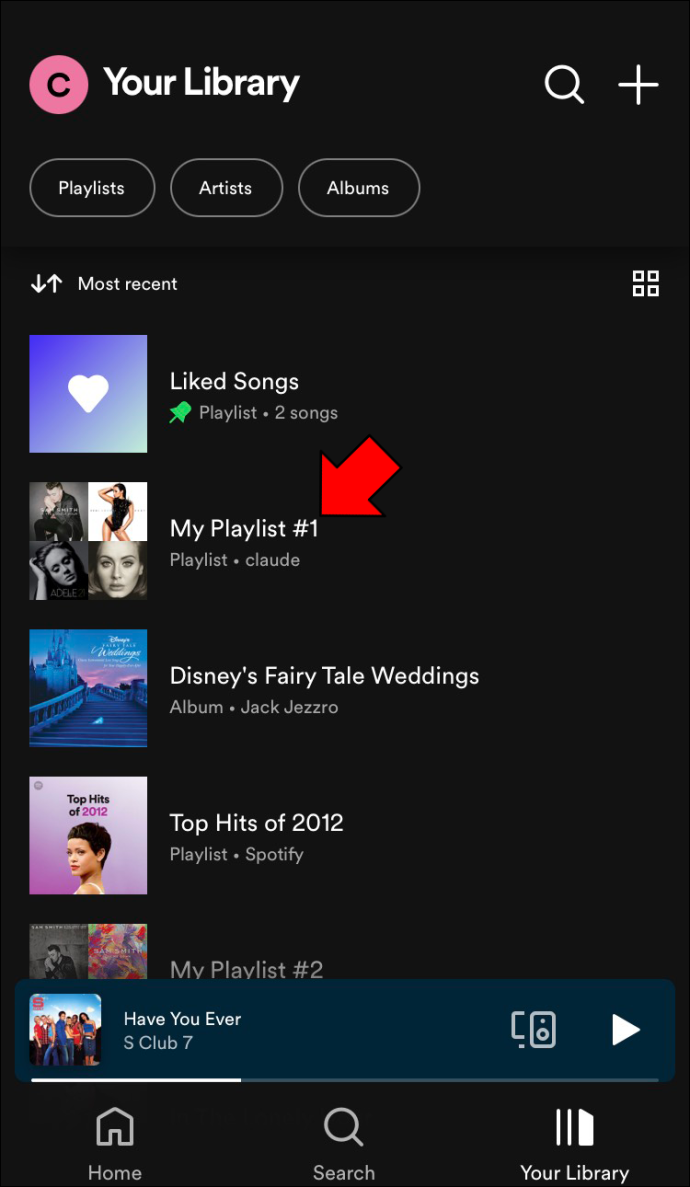The width and height of the screenshot is (690, 1187).
Task: Tap the library search magnifier icon
Action: click(564, 84)
